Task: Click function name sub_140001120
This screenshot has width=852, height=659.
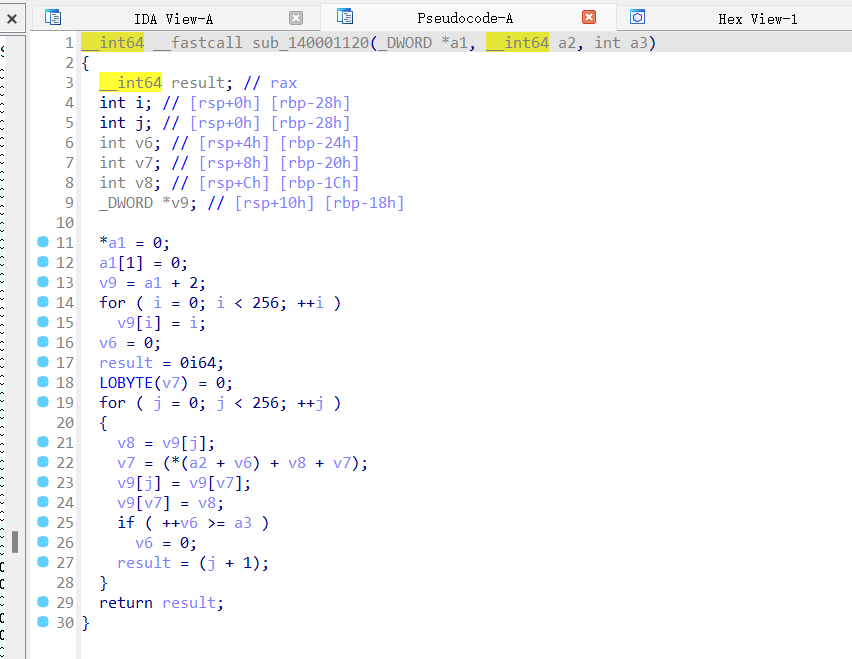Action: tap(311, 43)
